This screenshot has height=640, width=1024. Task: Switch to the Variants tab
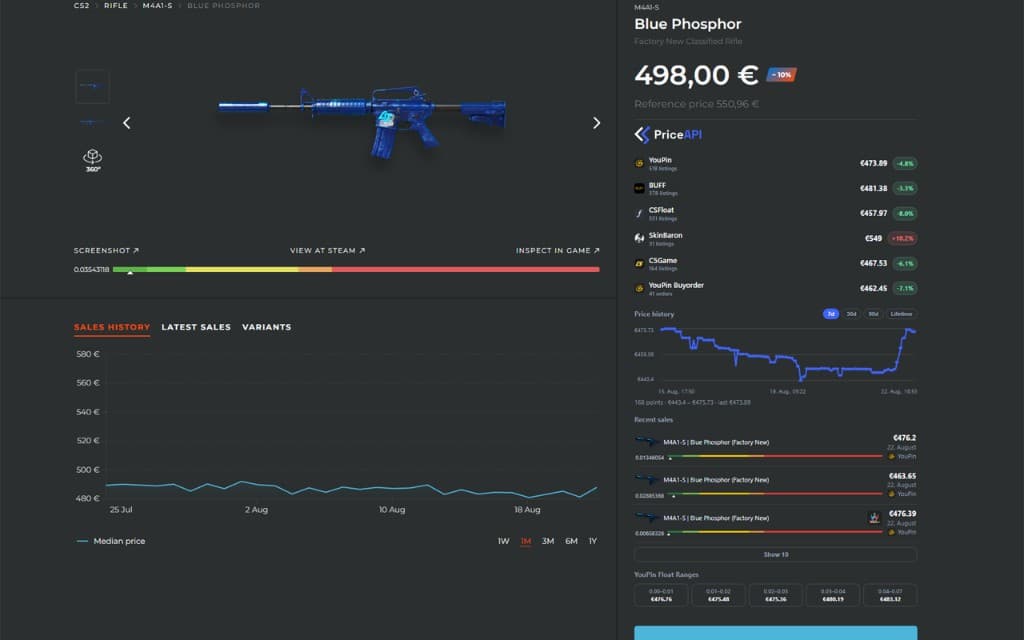266,327
